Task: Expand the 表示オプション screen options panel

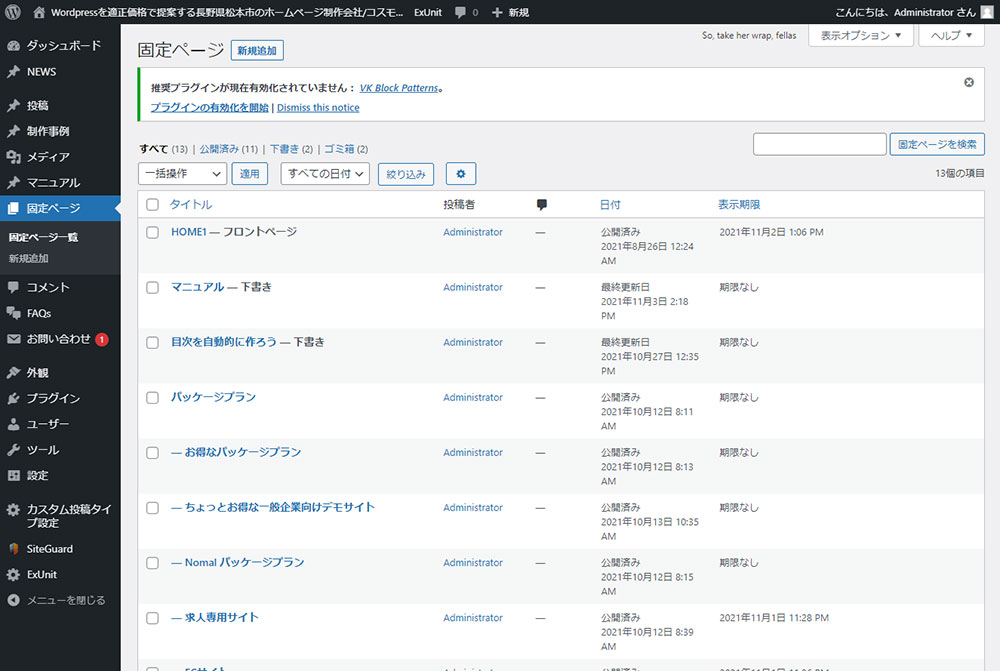Action: [860, 36]
